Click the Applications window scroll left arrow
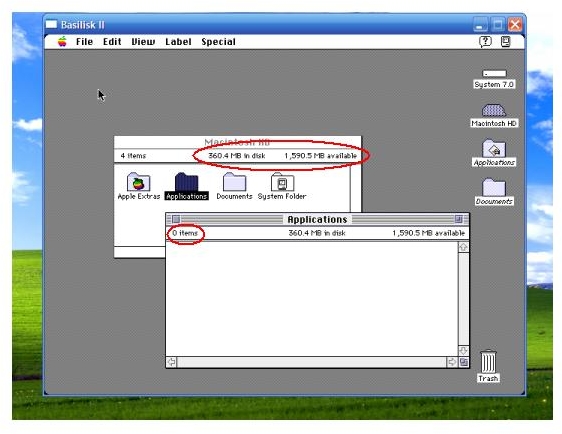 pyautogui.click(x=172, y=362)
